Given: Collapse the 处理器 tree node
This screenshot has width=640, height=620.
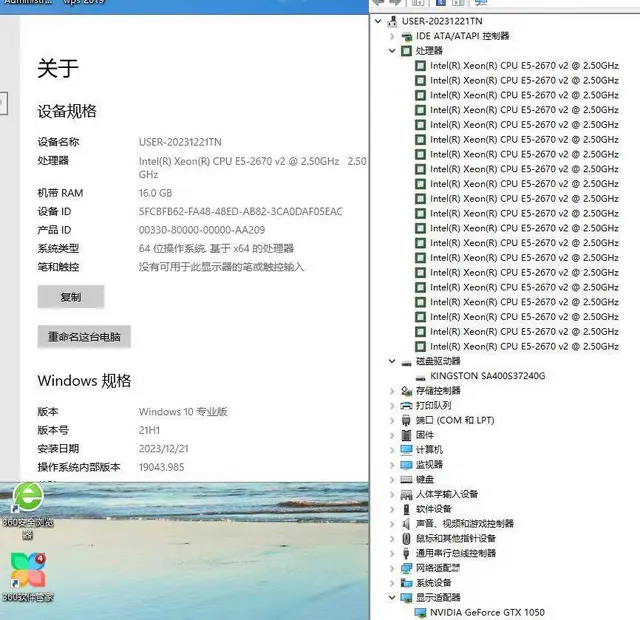Looking at the screenshot, I should [392, 51].
